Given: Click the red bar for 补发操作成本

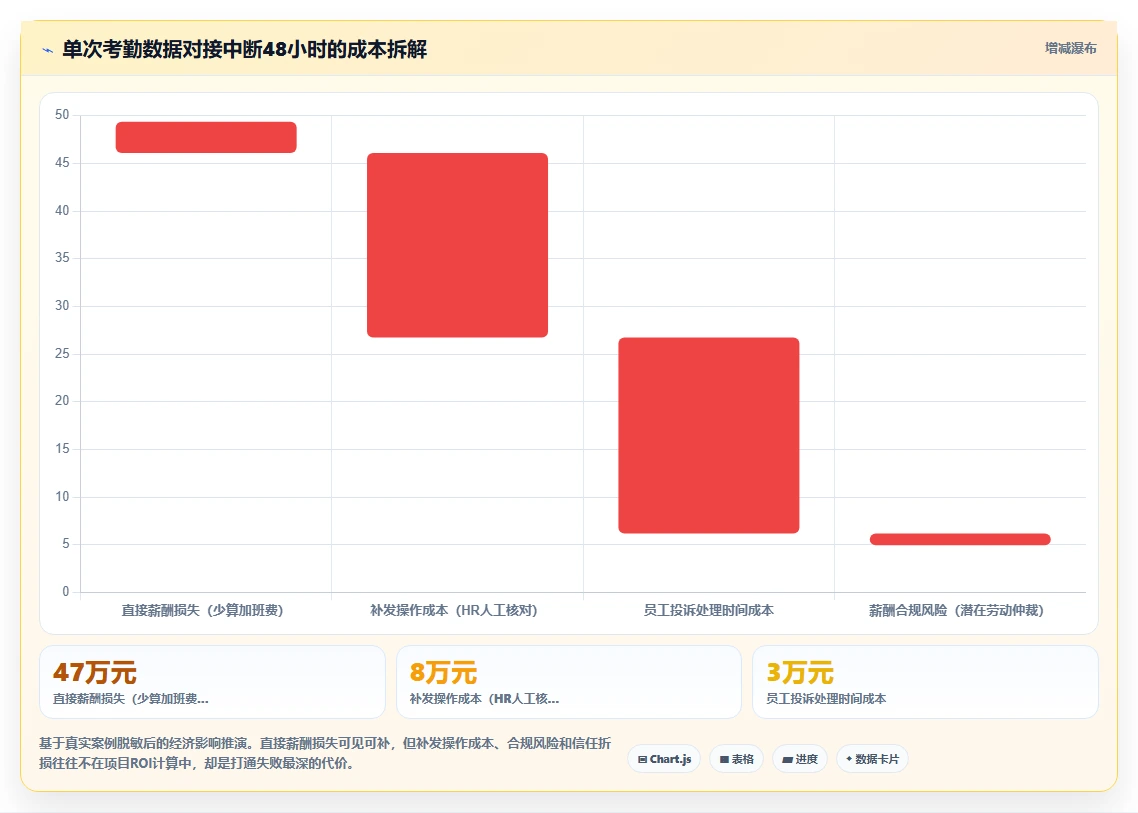Looking at the screenshot, I should pos(457,245).
